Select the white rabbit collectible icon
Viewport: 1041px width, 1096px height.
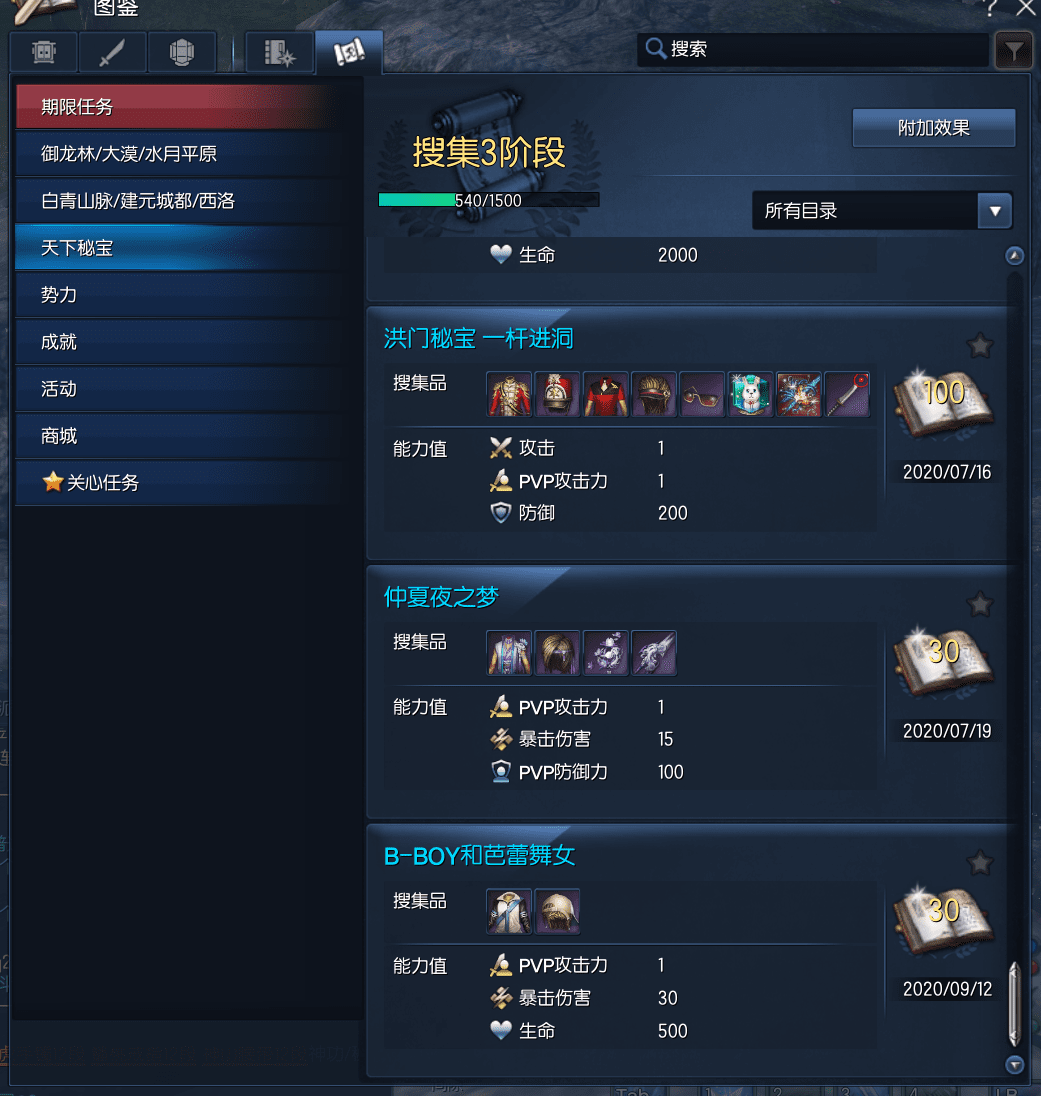[750, 394]
